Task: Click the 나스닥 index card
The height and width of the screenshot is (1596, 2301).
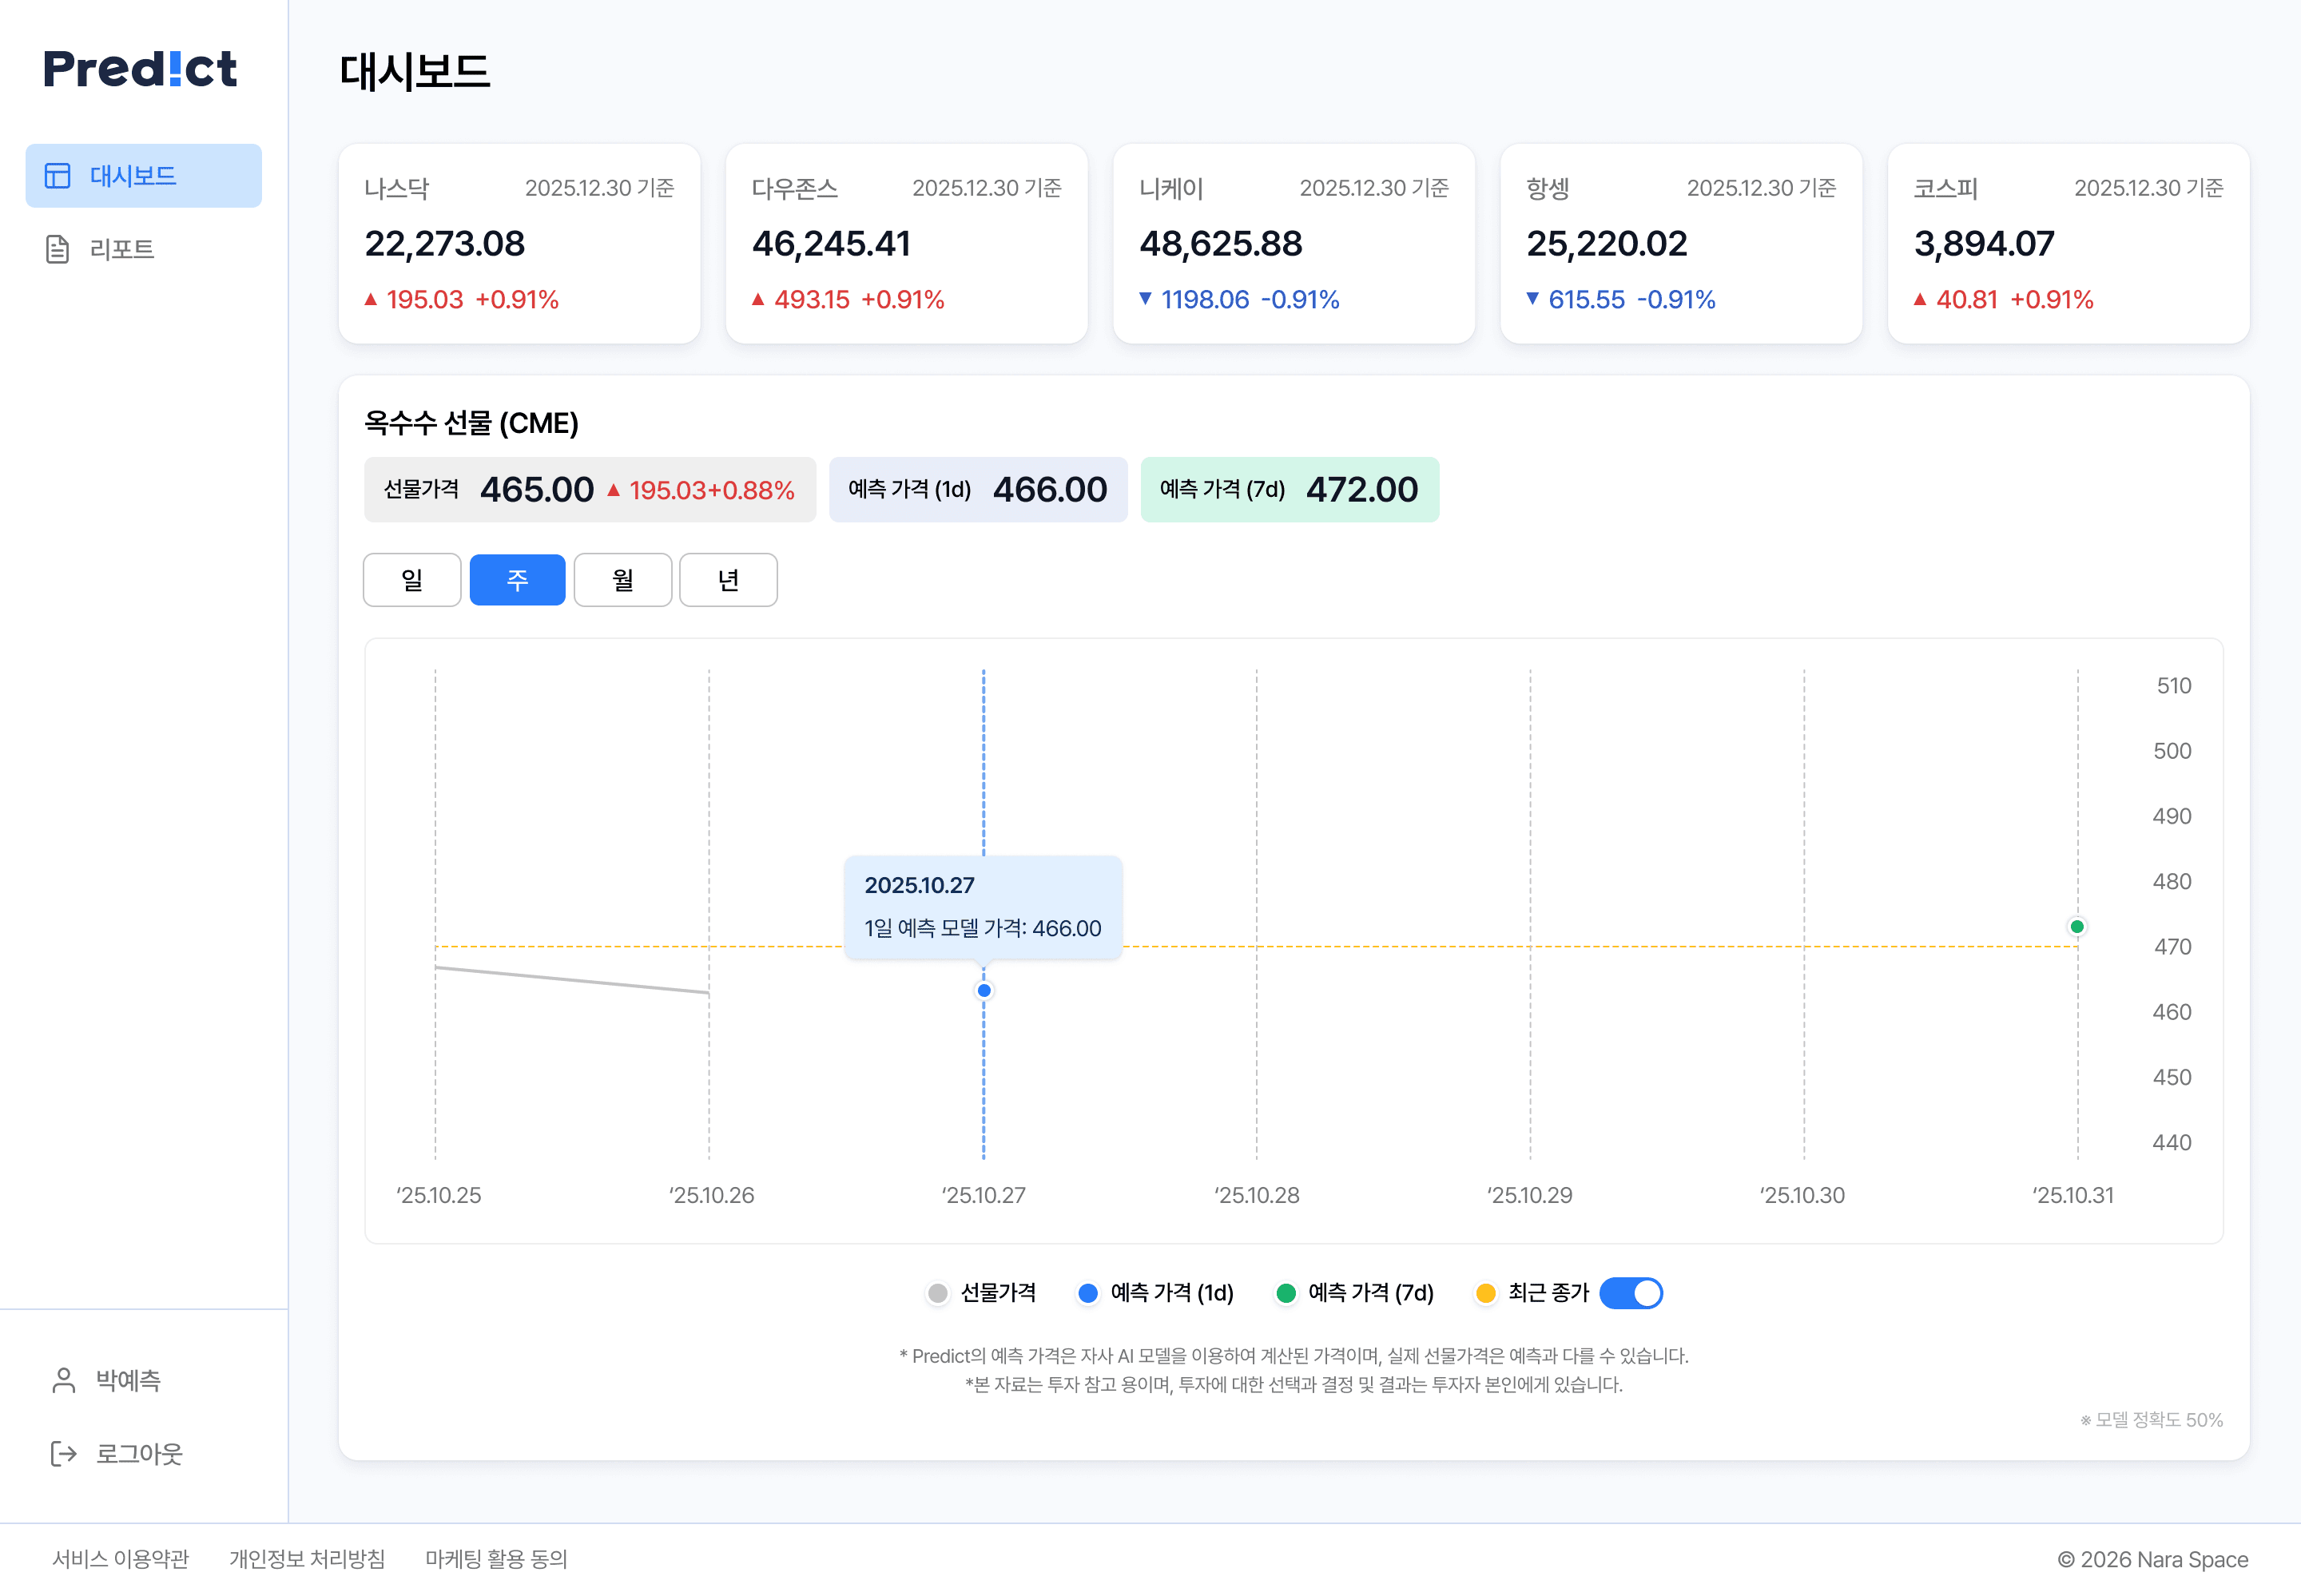Action: click(519, 243)
